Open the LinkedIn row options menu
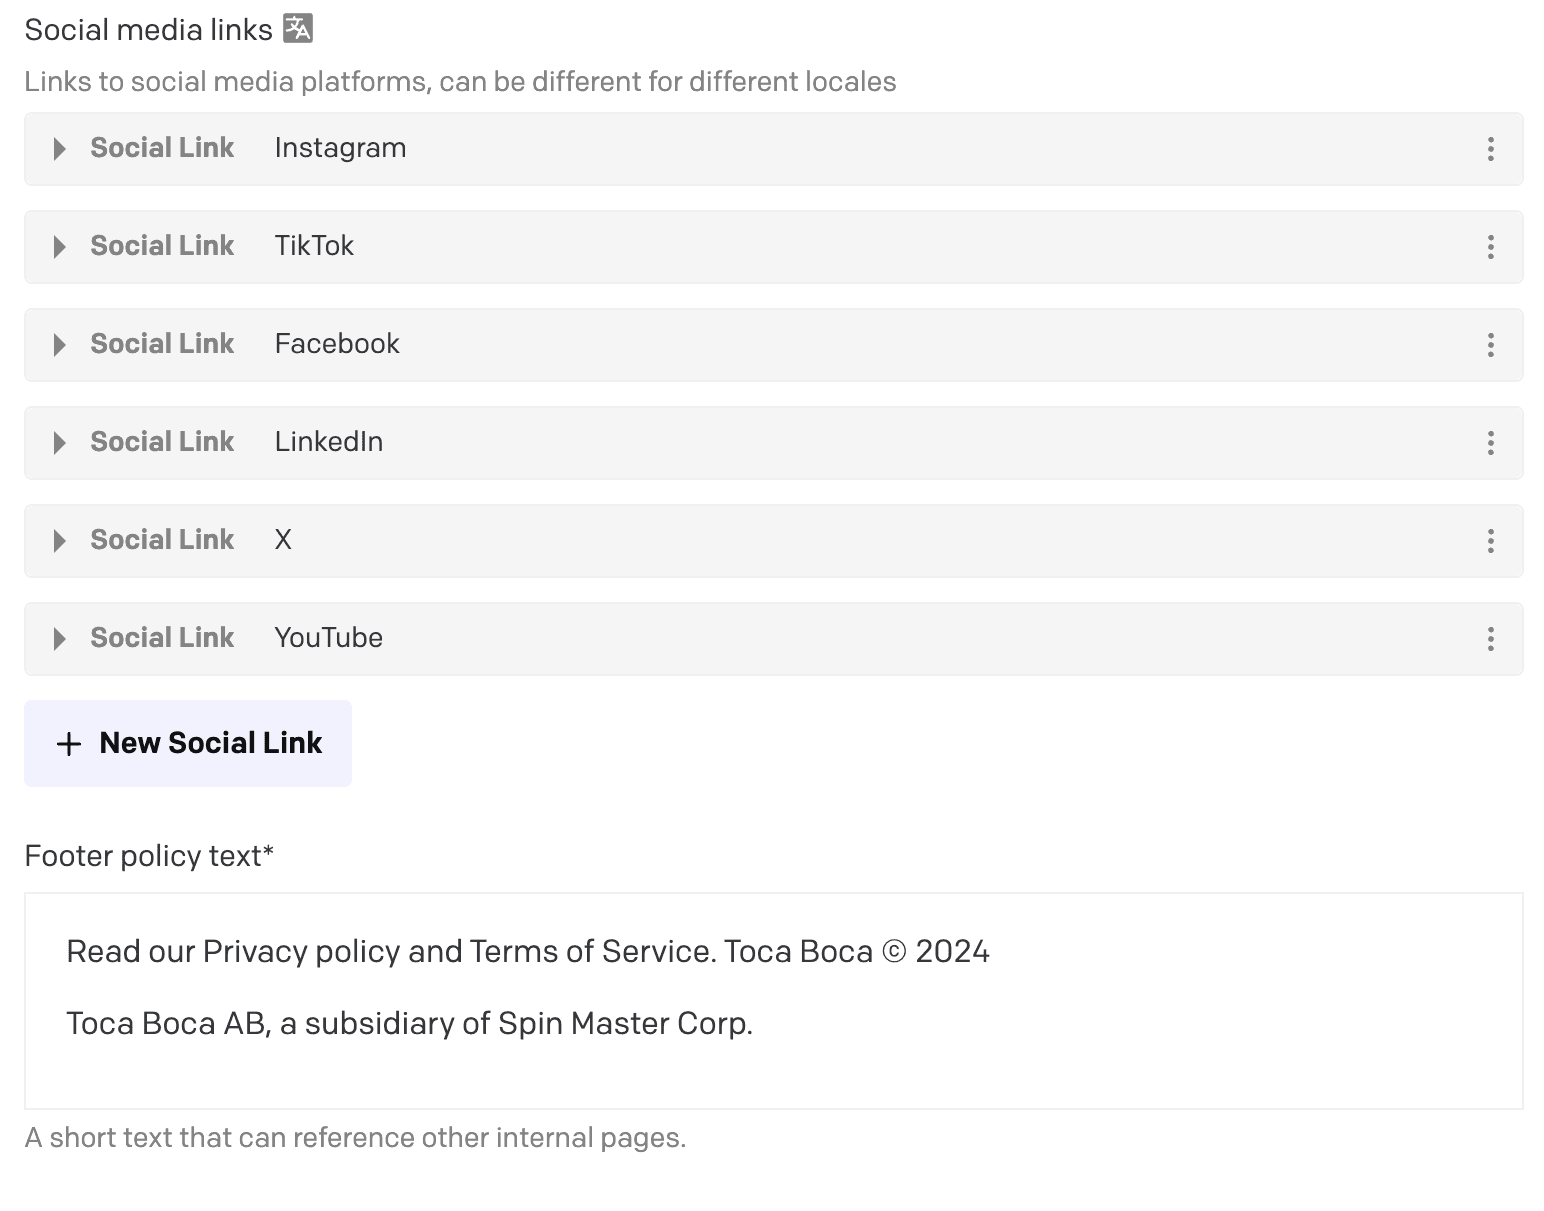 [1490, 443]
